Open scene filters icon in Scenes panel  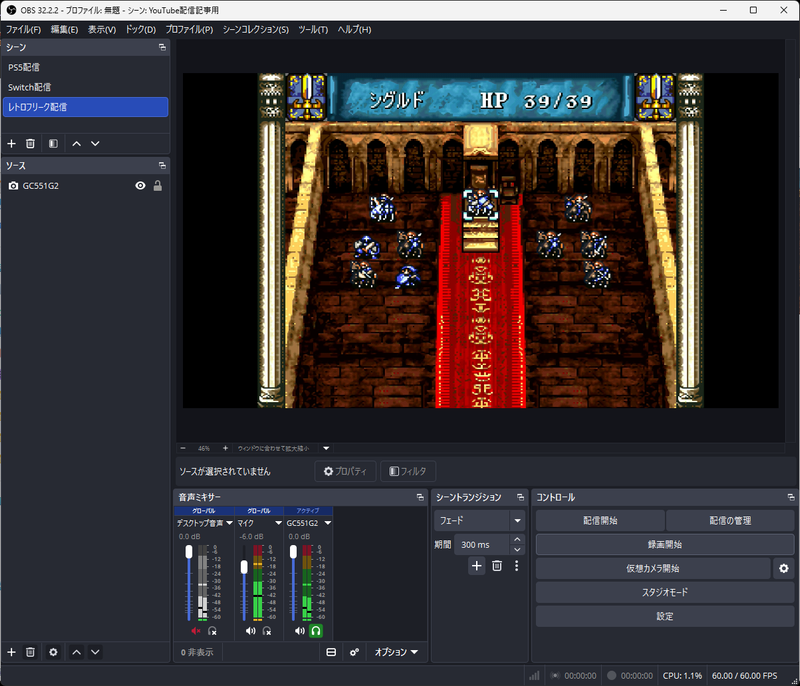[x=53, y=144]
